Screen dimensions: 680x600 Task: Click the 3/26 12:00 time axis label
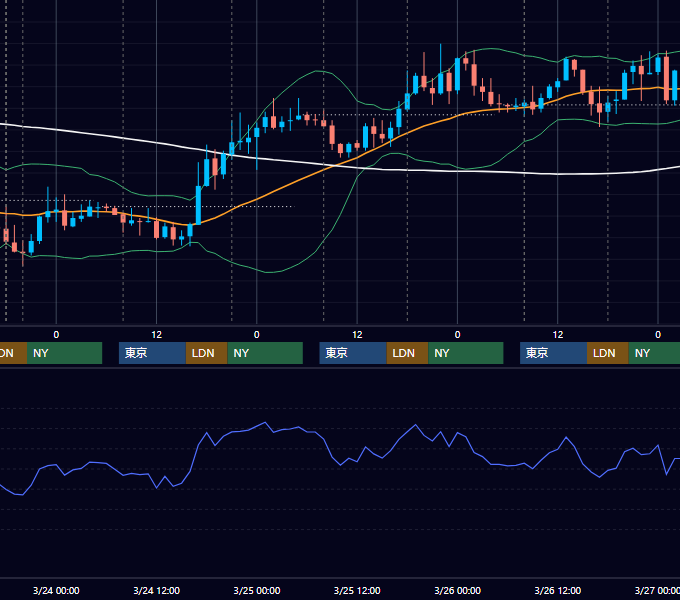[x=558, y=590]
